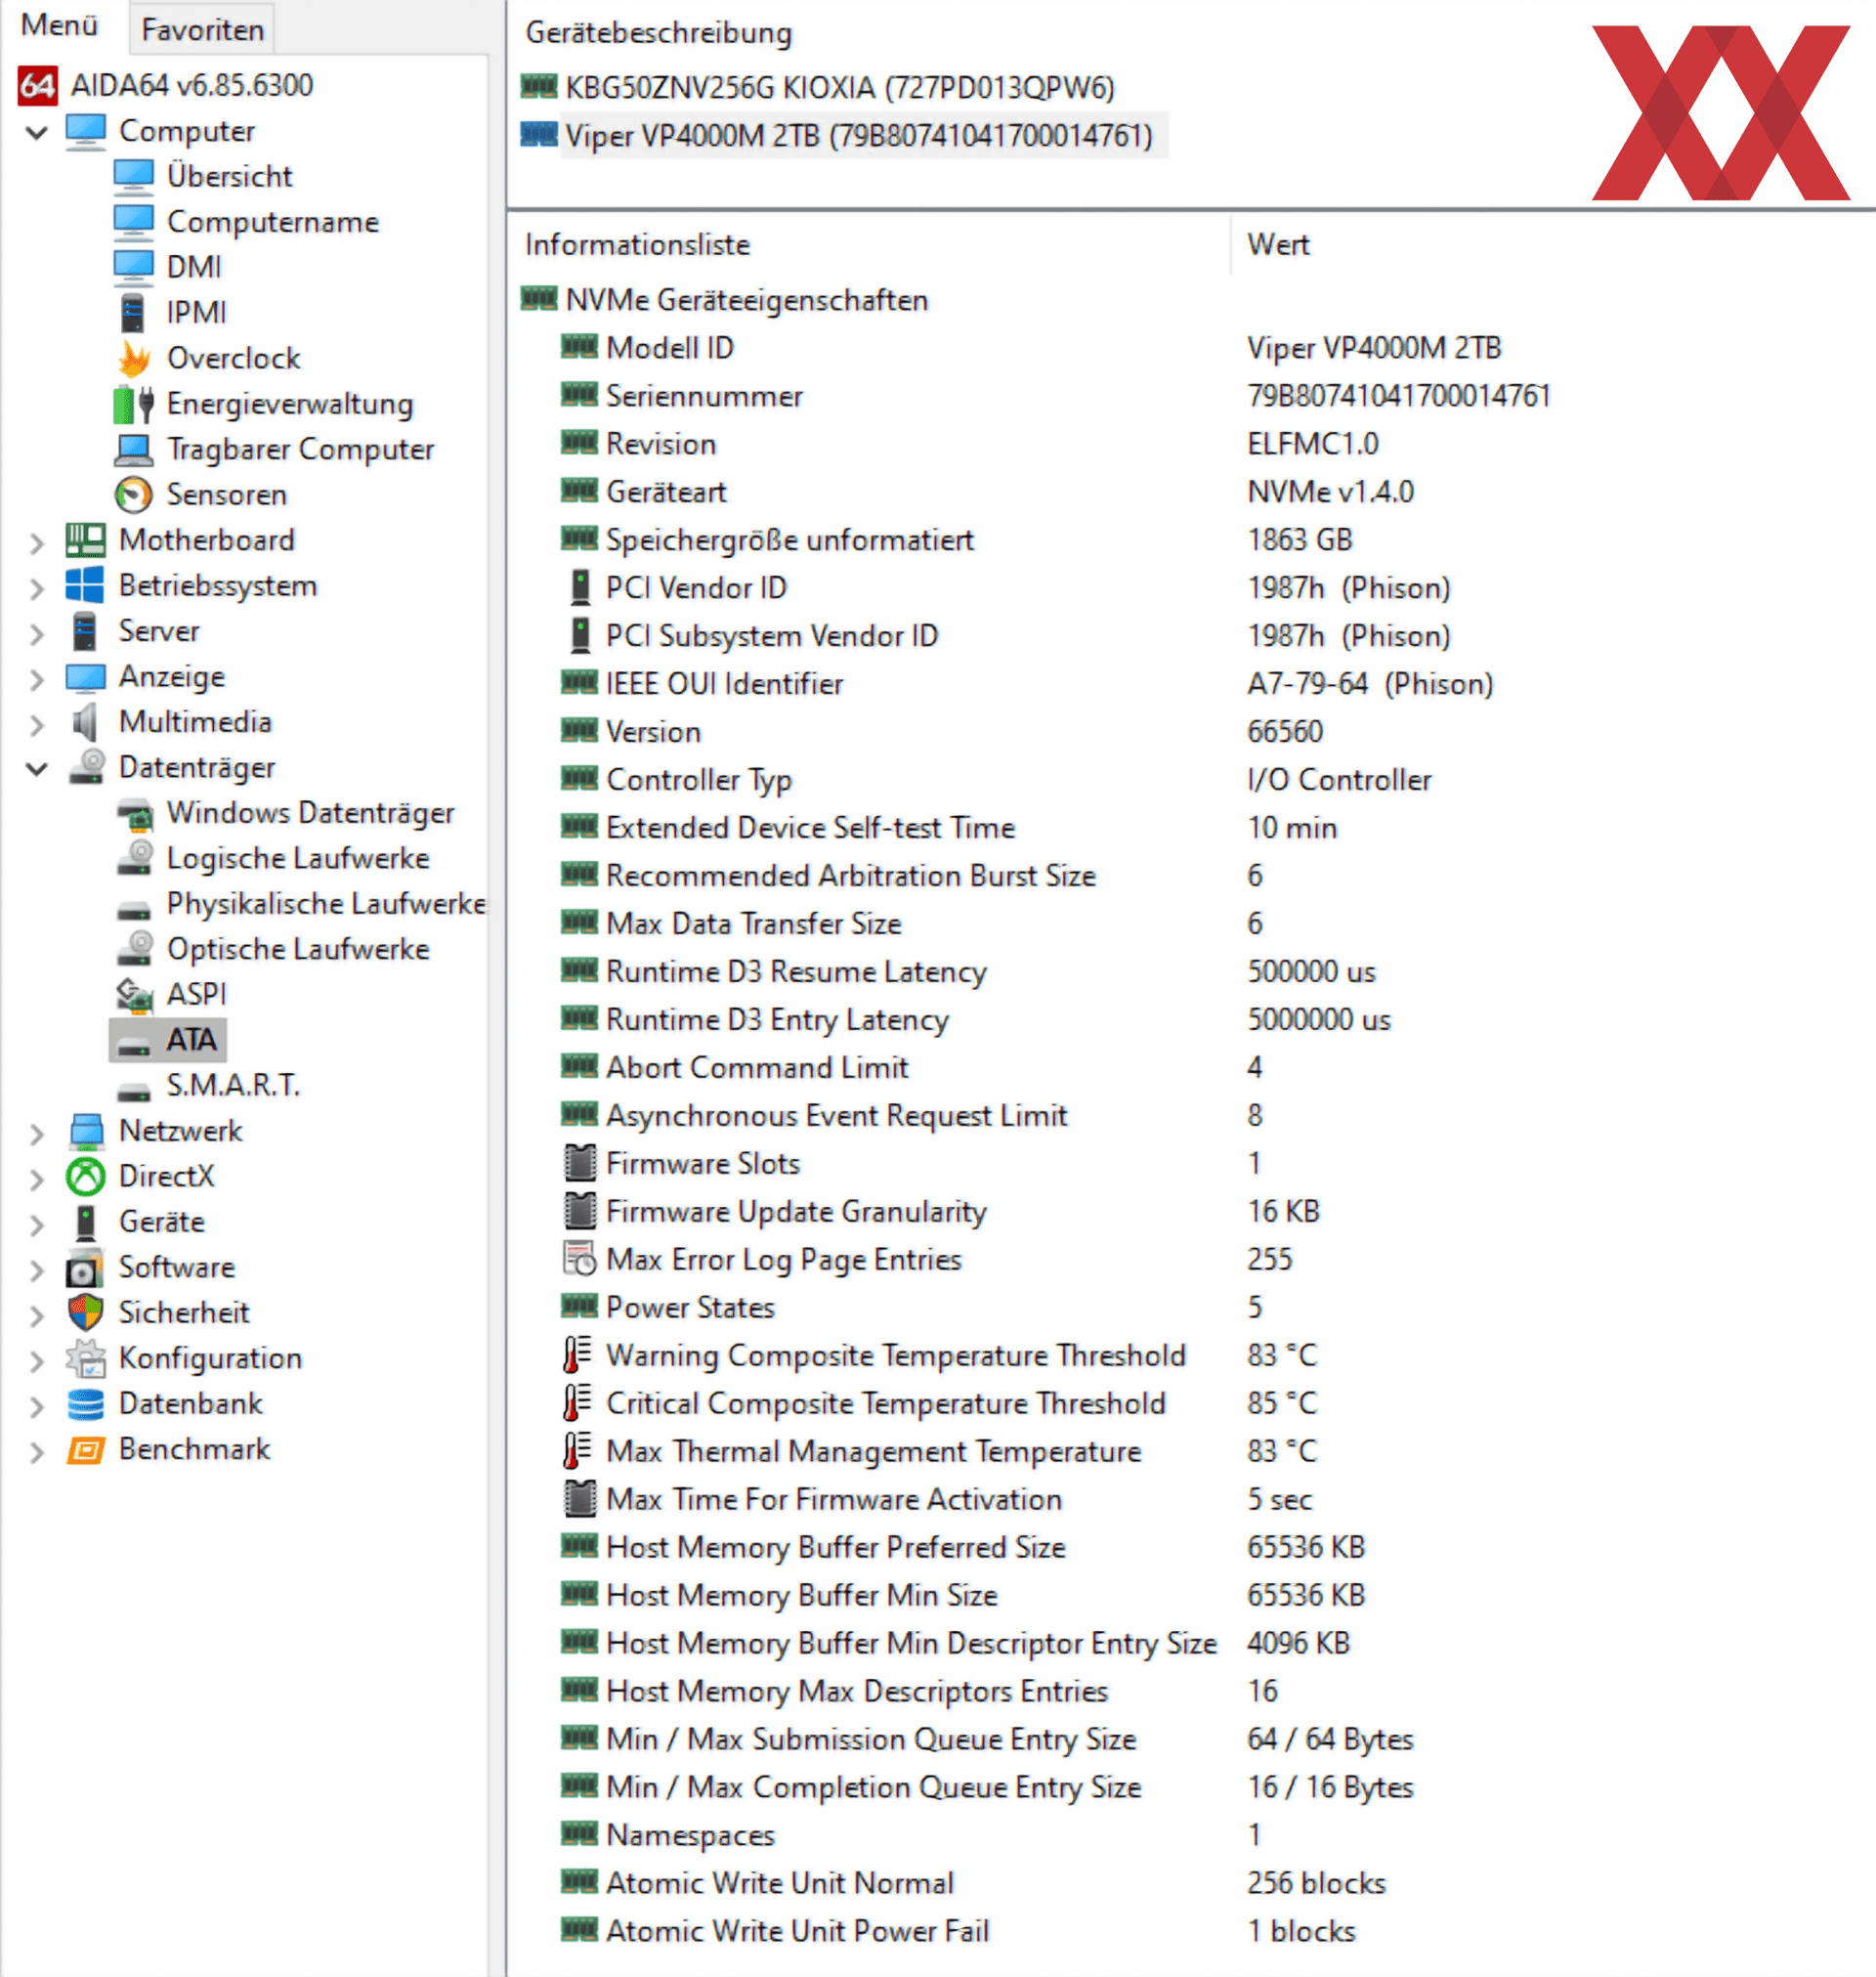
Task: Select Energieverwaltung battery icon
Action: click(133, 404)
